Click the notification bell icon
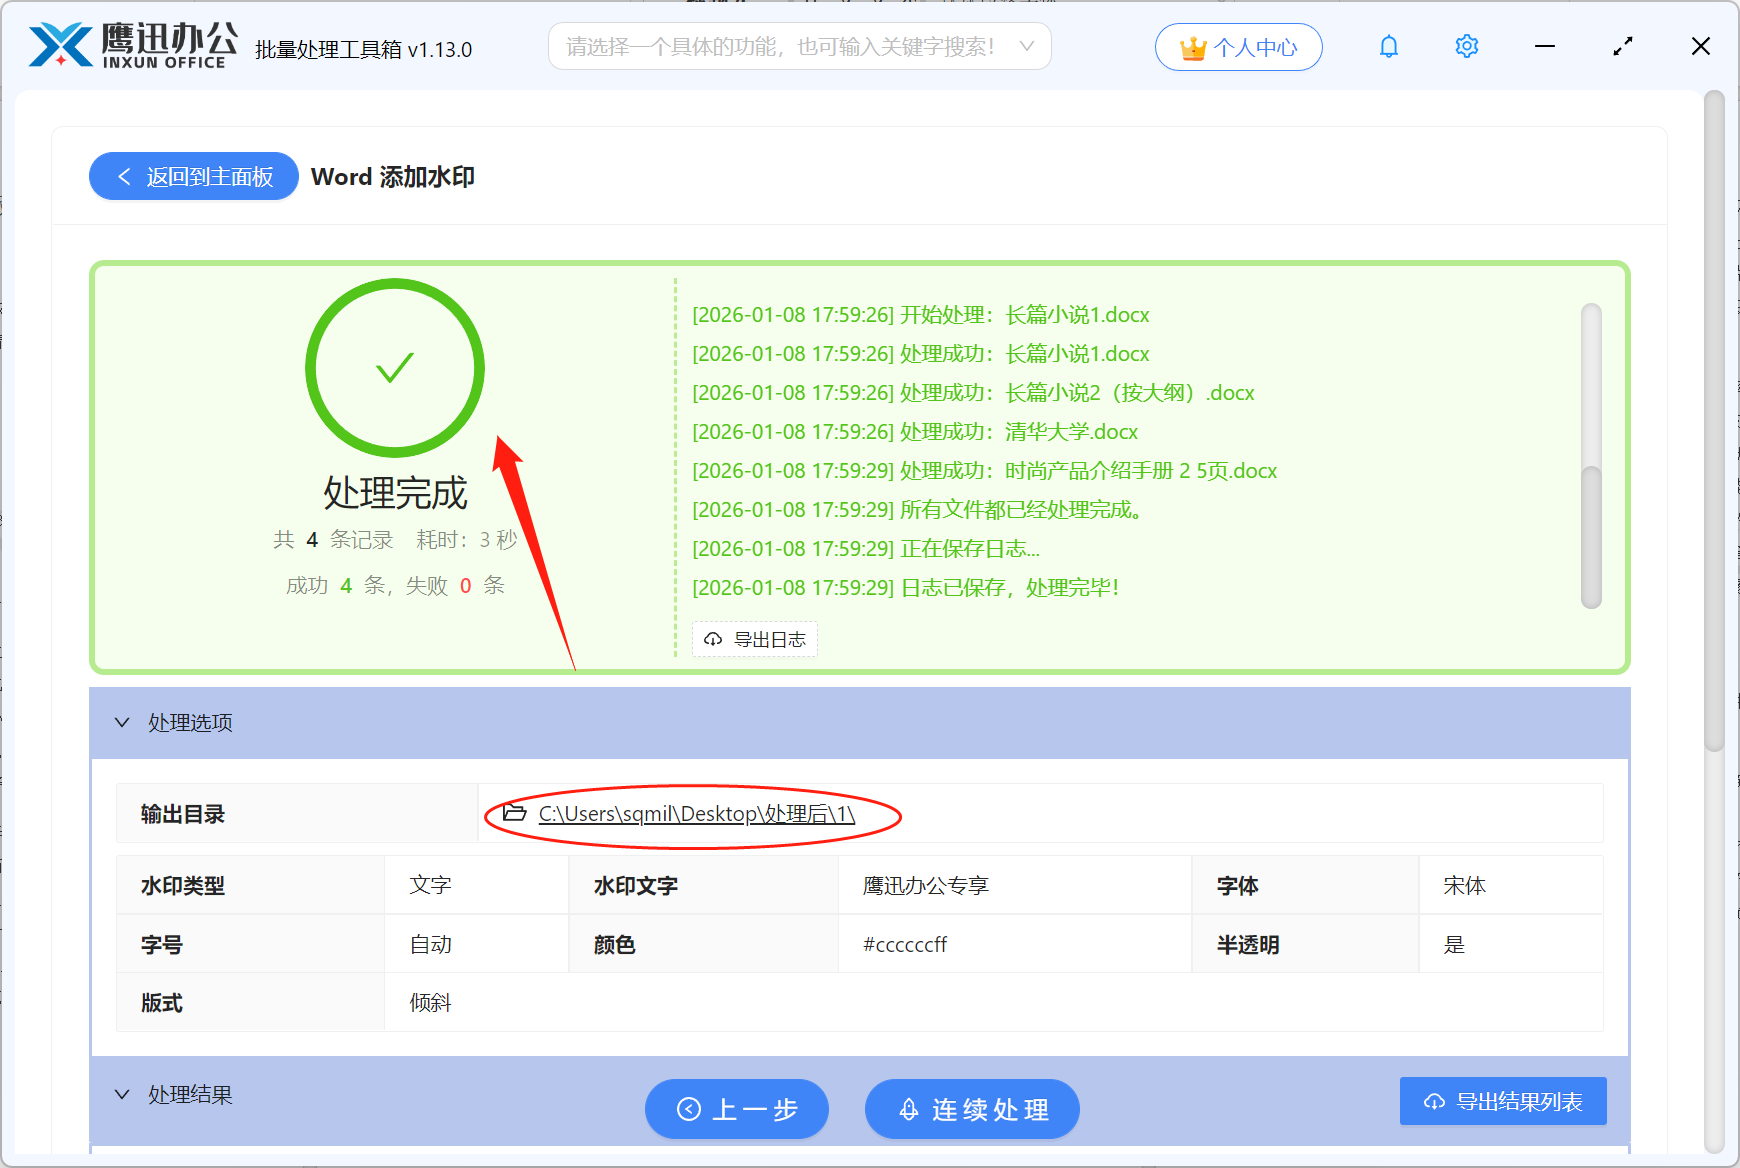The width and height of the screenshot is (1740, 1168). [1388, 46]
